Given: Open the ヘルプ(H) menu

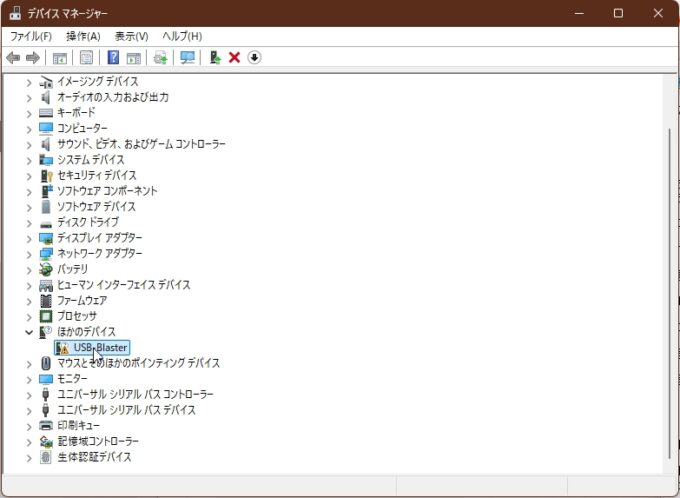Looking at the screenshot, I should 182,36.
